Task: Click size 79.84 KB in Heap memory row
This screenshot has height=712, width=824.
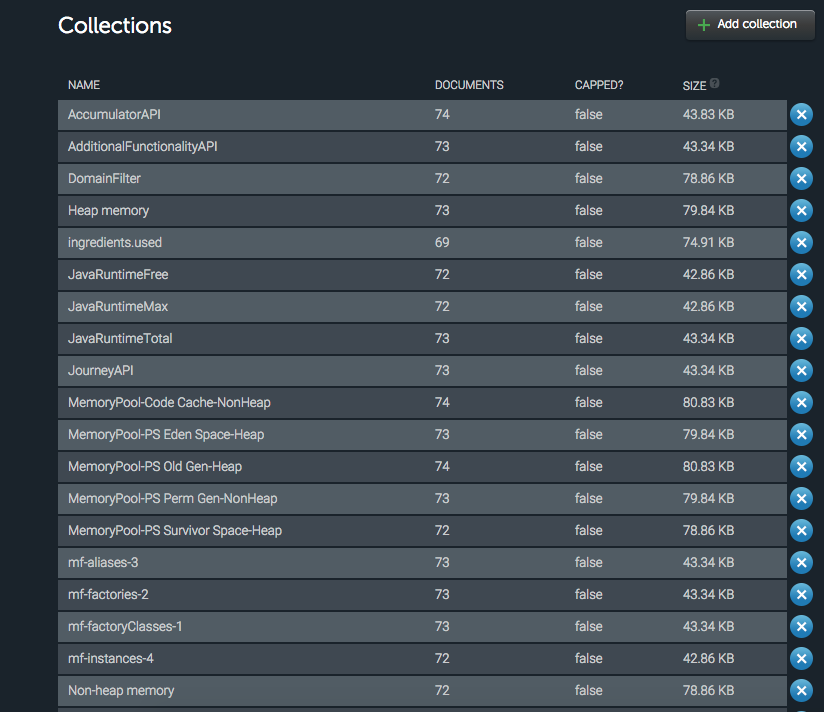Action: (708, 211)
